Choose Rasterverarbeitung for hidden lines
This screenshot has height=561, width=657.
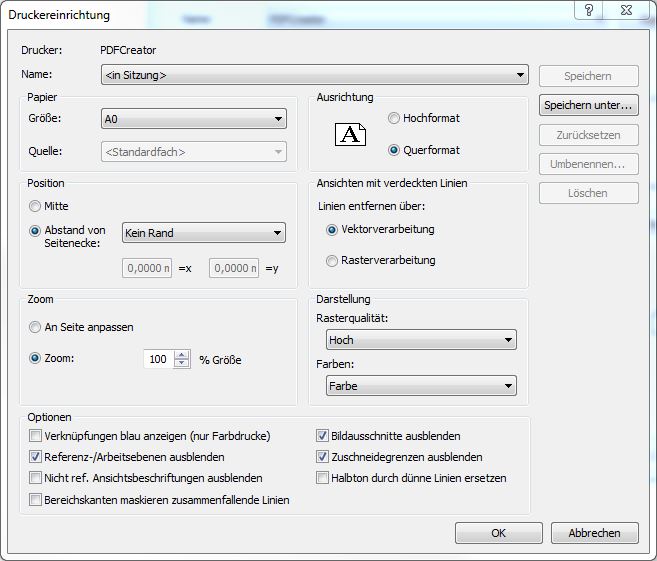[x=333, y=261]
